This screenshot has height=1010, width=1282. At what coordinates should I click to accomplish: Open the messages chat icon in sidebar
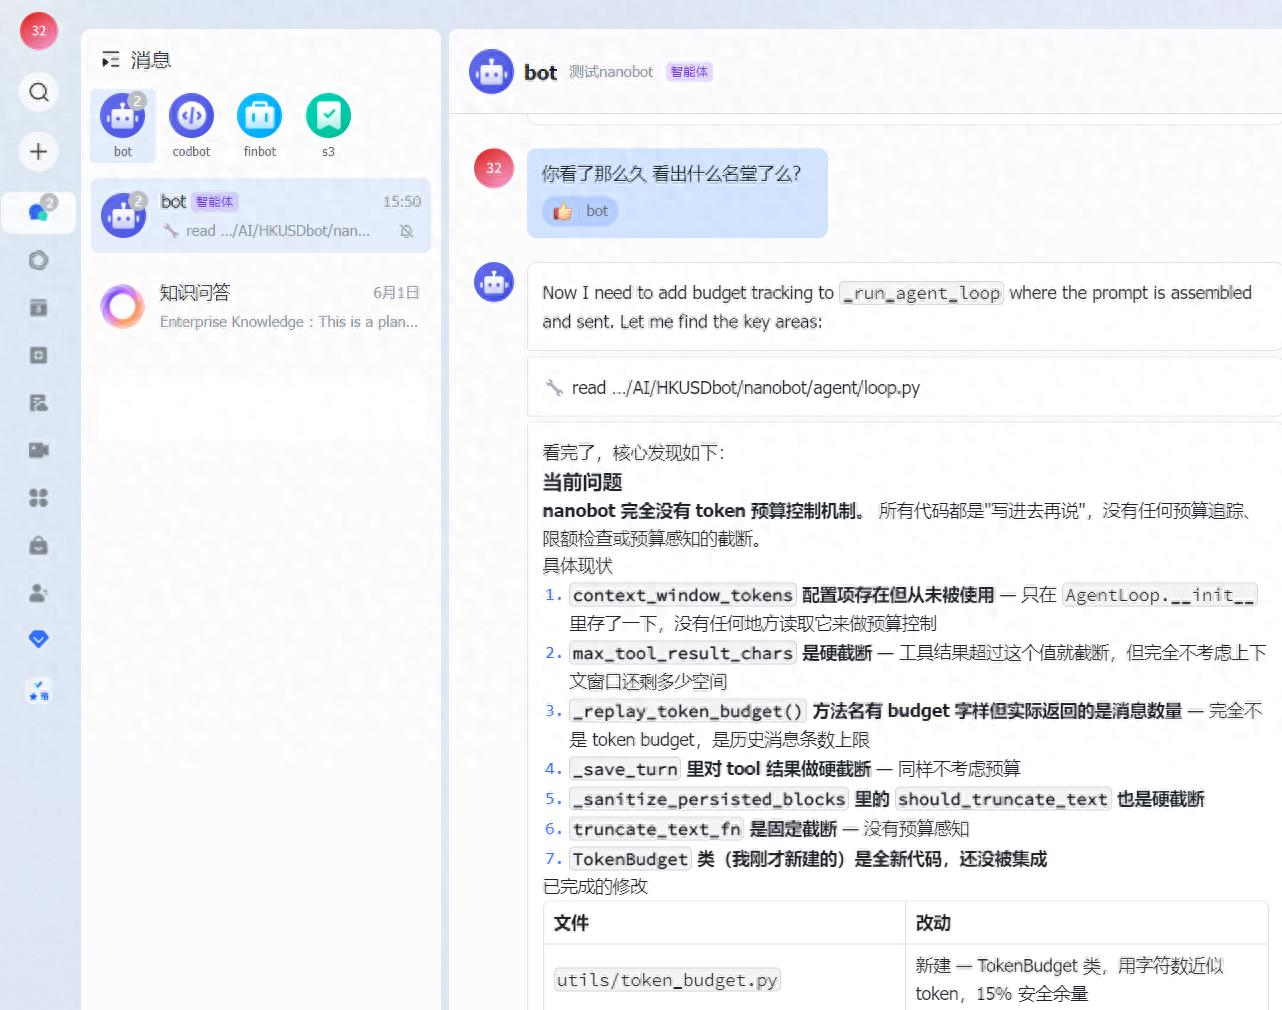pyautogui.click(x=39, y=212)
